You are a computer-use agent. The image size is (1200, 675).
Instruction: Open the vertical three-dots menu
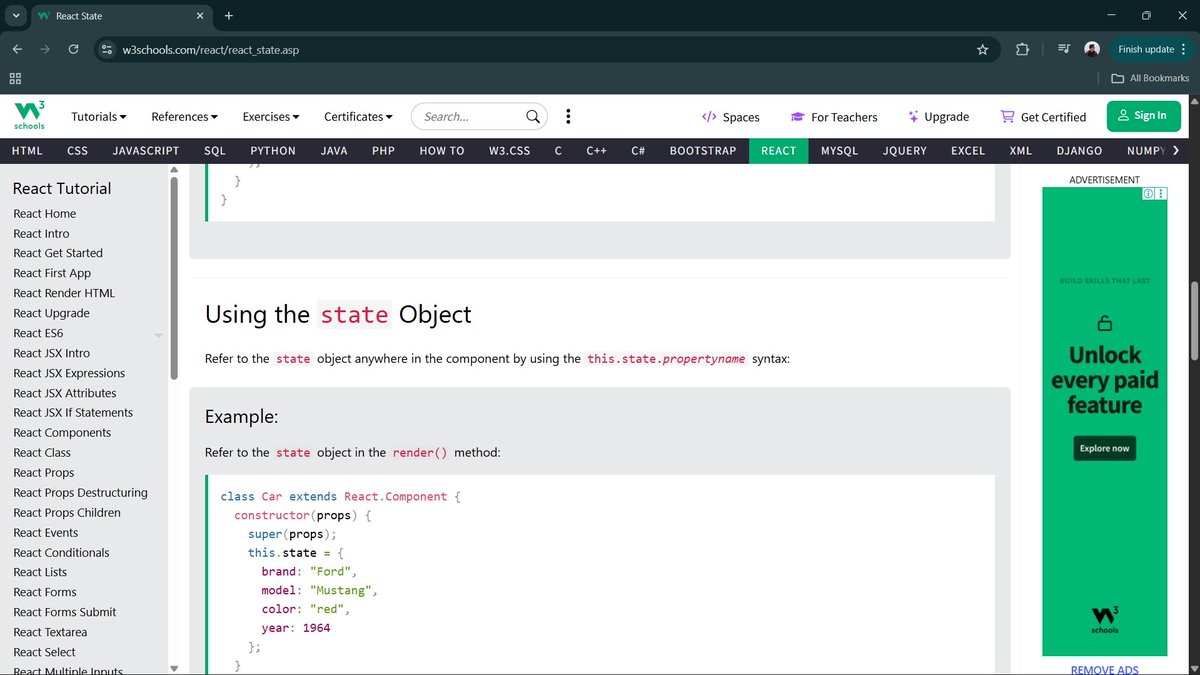(568, 117)
